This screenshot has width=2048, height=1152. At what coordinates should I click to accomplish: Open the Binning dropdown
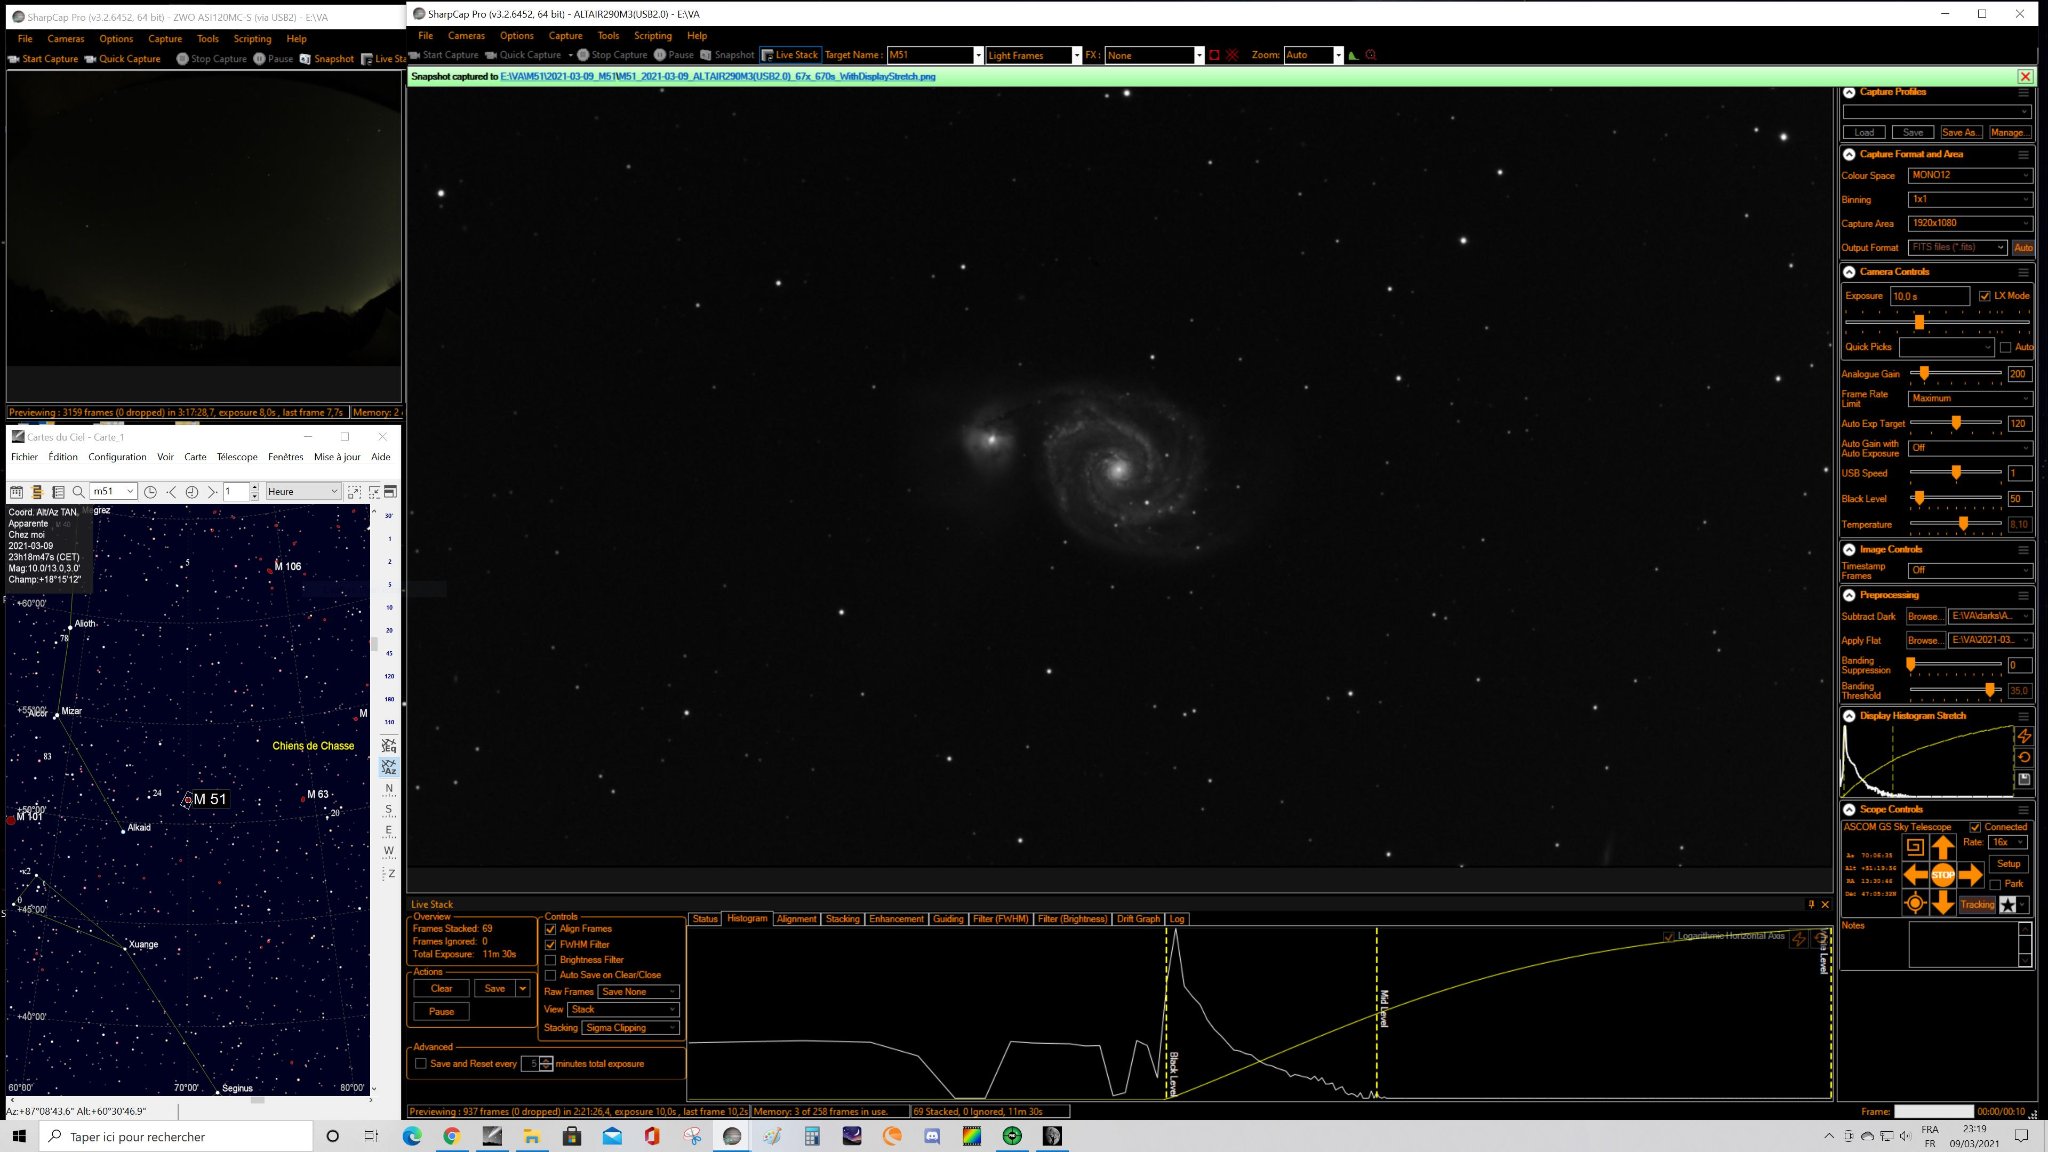point(1970,199)
